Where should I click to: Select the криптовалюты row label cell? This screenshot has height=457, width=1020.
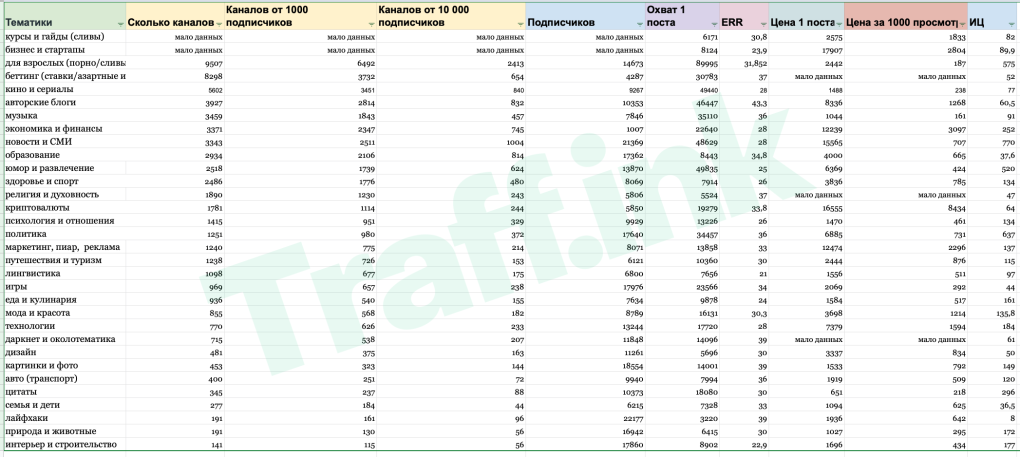pos(64,208)
